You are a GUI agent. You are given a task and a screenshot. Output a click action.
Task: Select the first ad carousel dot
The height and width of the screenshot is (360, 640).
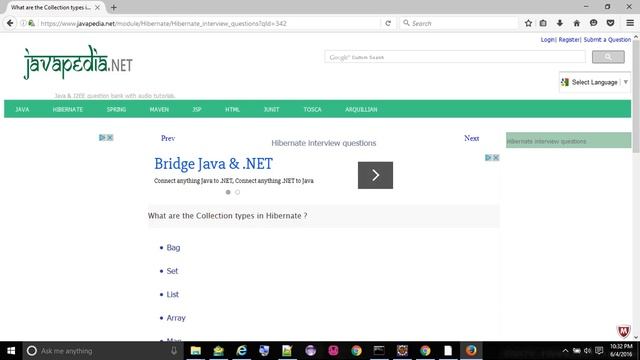pyautogui.click(x=228, y=192)
